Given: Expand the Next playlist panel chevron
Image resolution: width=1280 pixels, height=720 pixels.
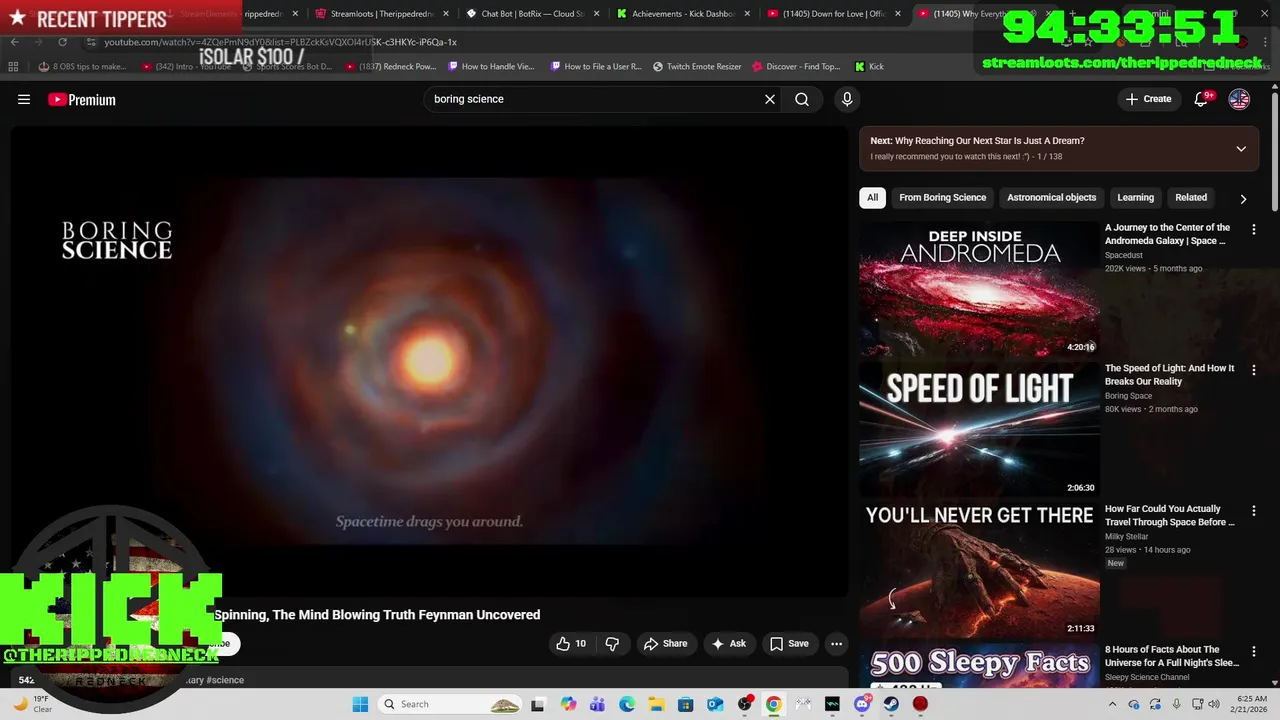Looking at the screenshot, I should point(1241,149).
